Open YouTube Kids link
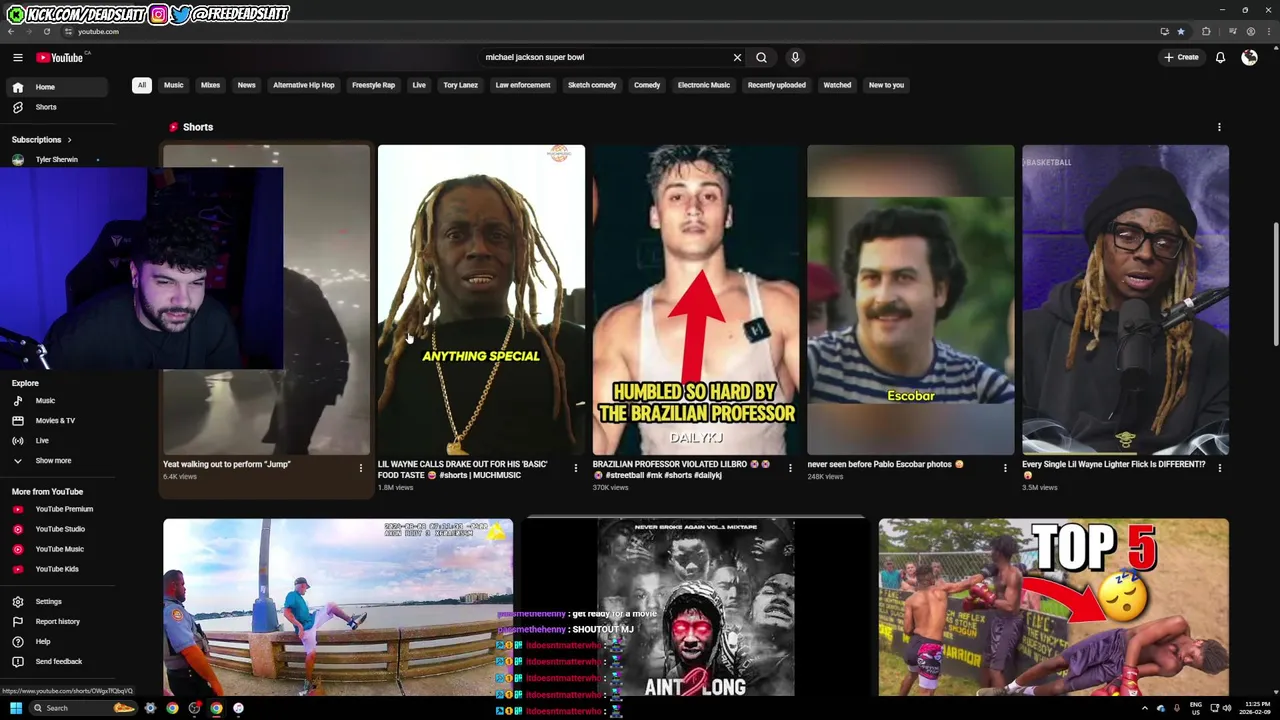 coord(57,569)
